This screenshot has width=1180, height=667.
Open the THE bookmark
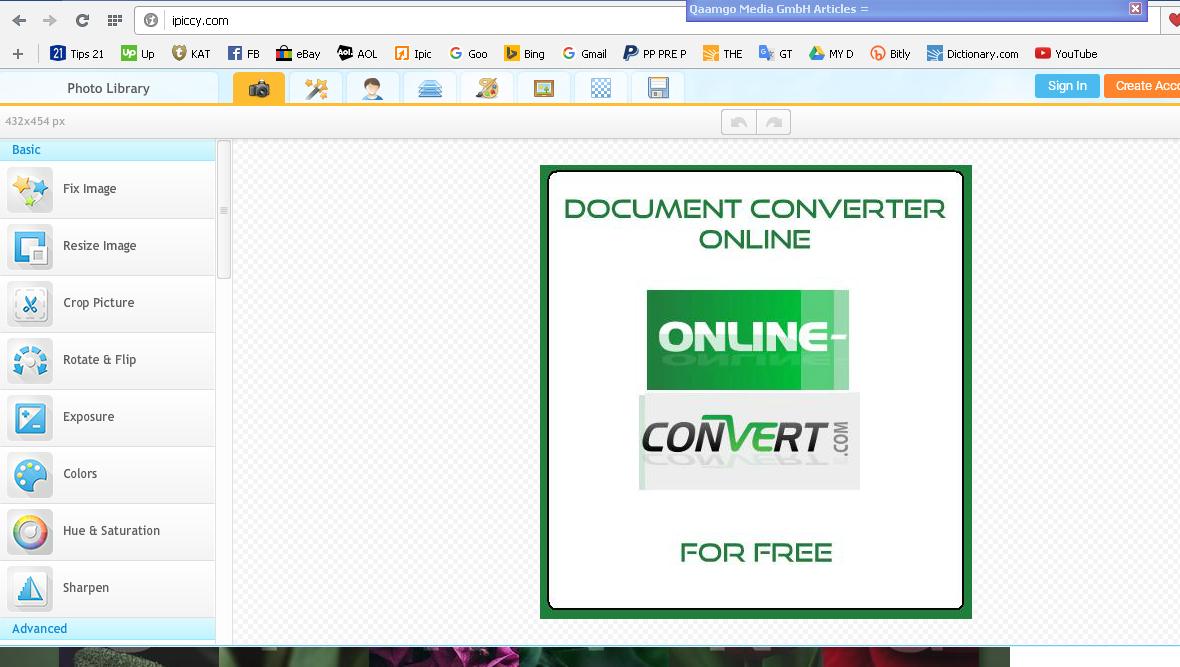722,53
